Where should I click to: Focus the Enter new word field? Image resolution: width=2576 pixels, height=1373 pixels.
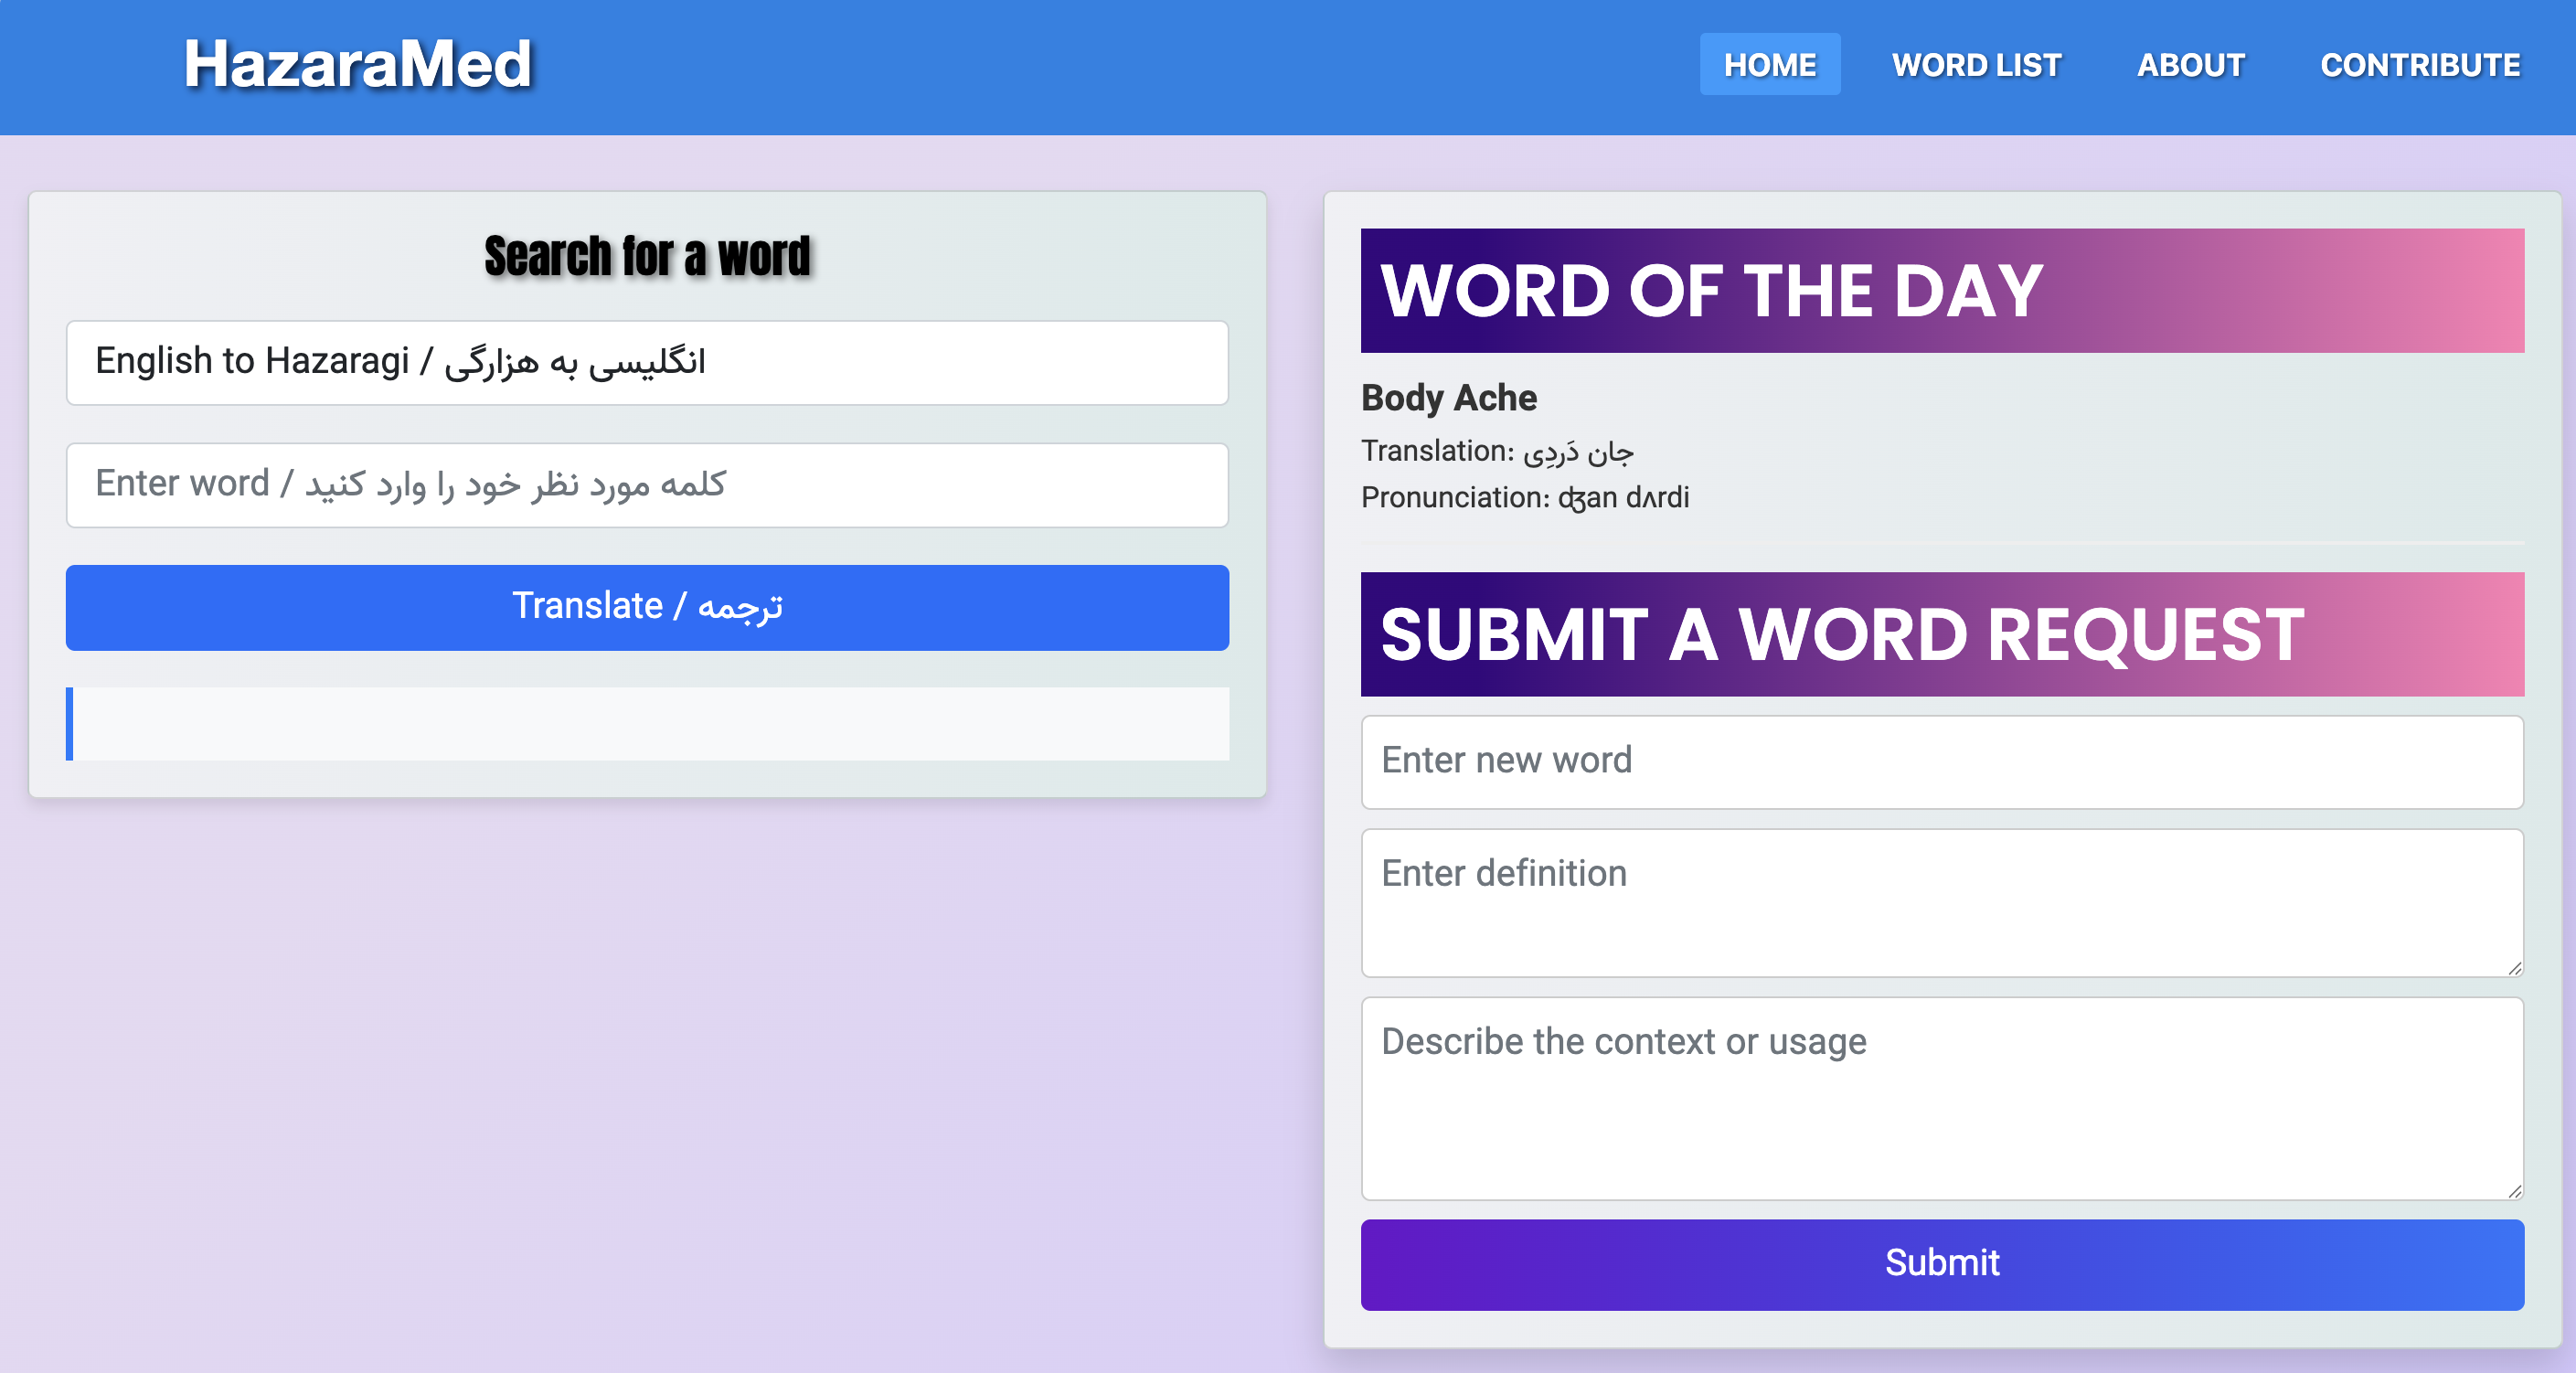pyautogui.click(x=1941, y=761)
